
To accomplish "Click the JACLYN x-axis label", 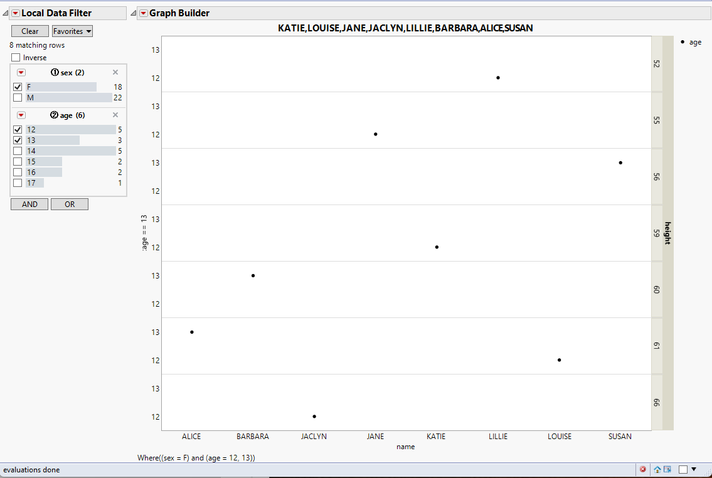I will tap(314, 436).
